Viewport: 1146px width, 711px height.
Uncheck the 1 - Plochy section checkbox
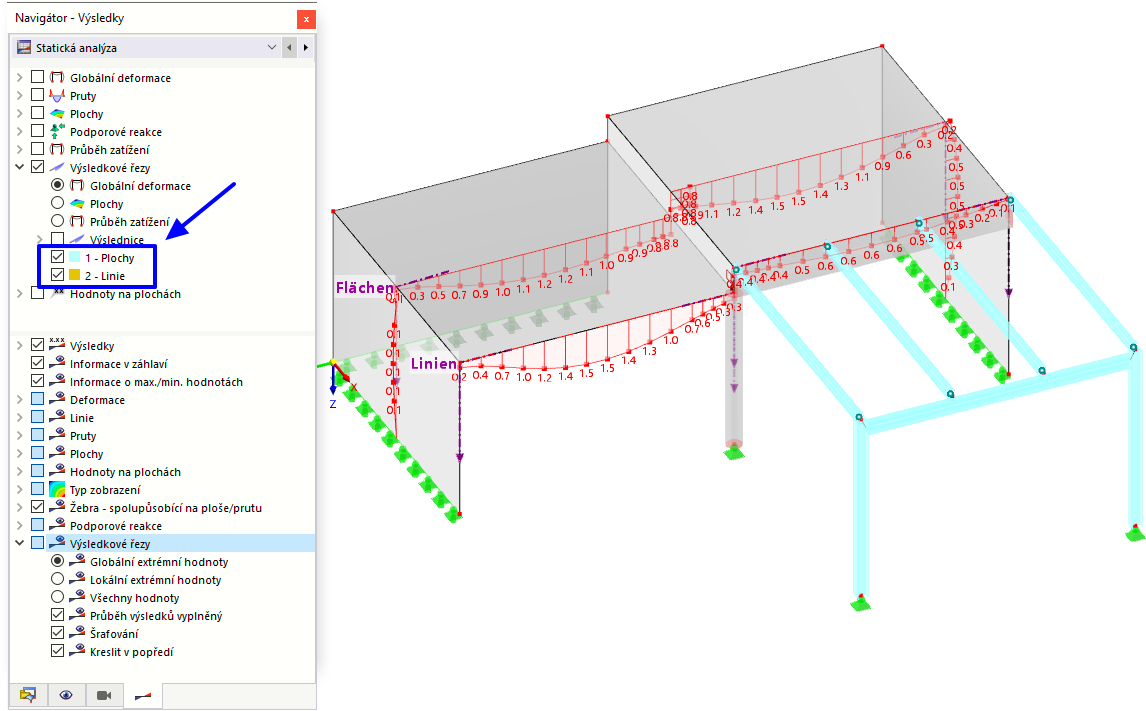[57, 257]
